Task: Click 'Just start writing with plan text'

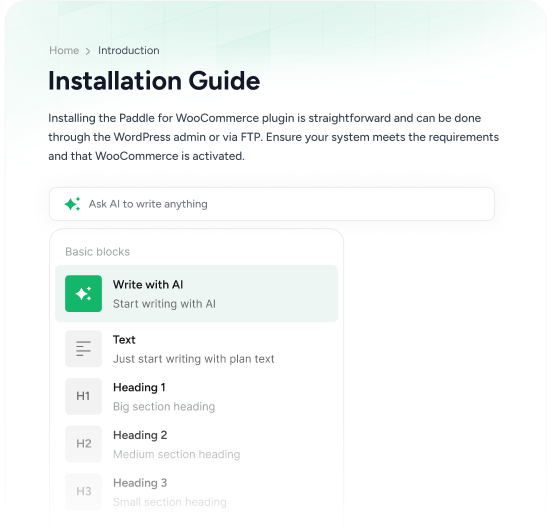Action: click(193, 359)
